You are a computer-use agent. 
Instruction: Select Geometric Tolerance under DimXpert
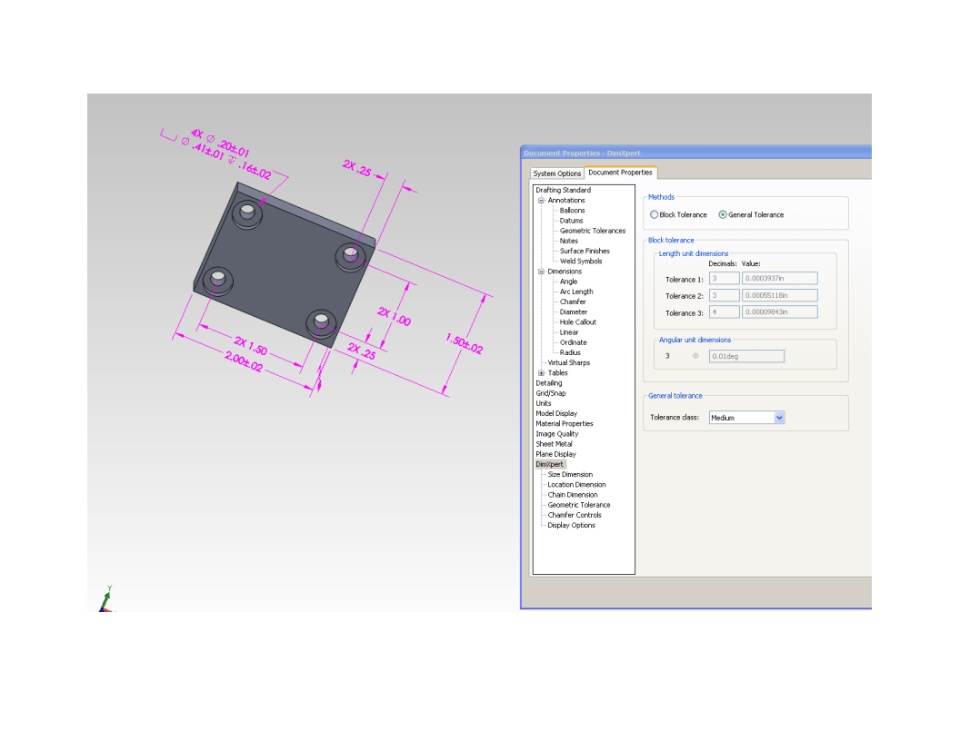579,505
